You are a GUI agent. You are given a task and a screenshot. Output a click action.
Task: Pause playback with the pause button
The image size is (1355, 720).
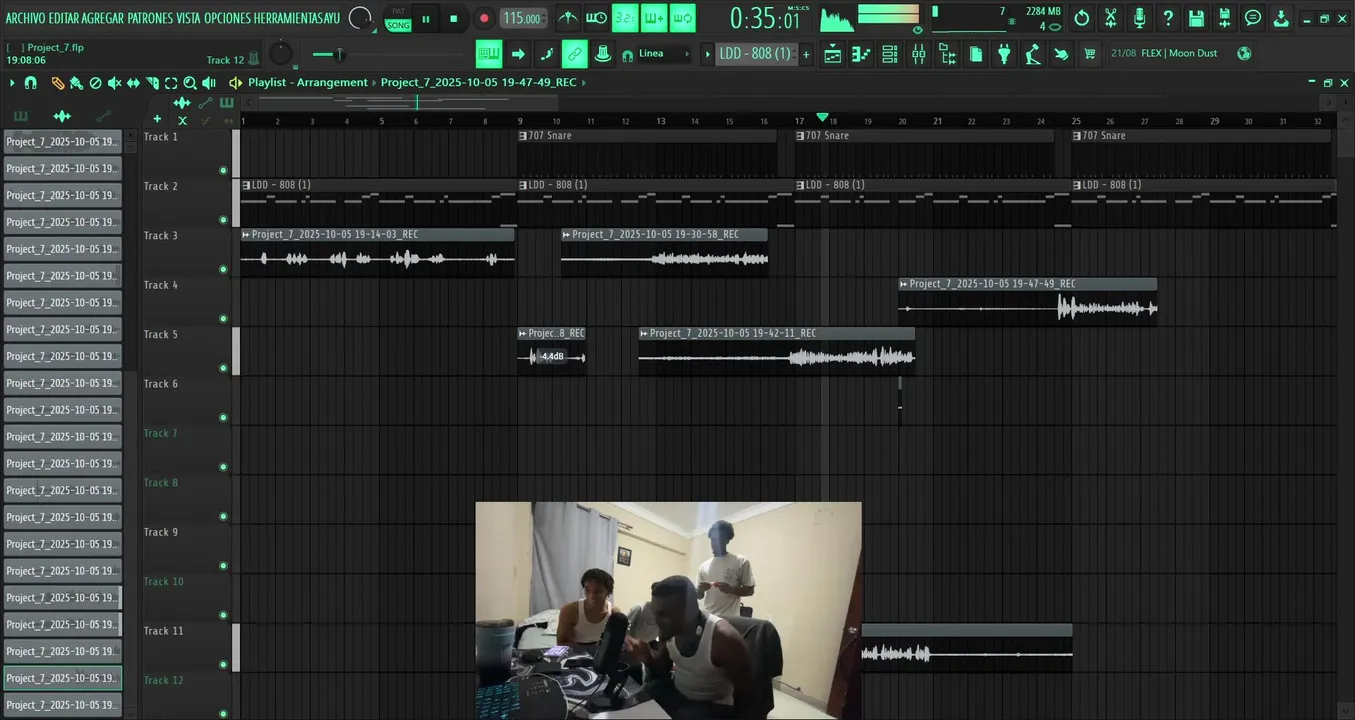click(426, 18)
